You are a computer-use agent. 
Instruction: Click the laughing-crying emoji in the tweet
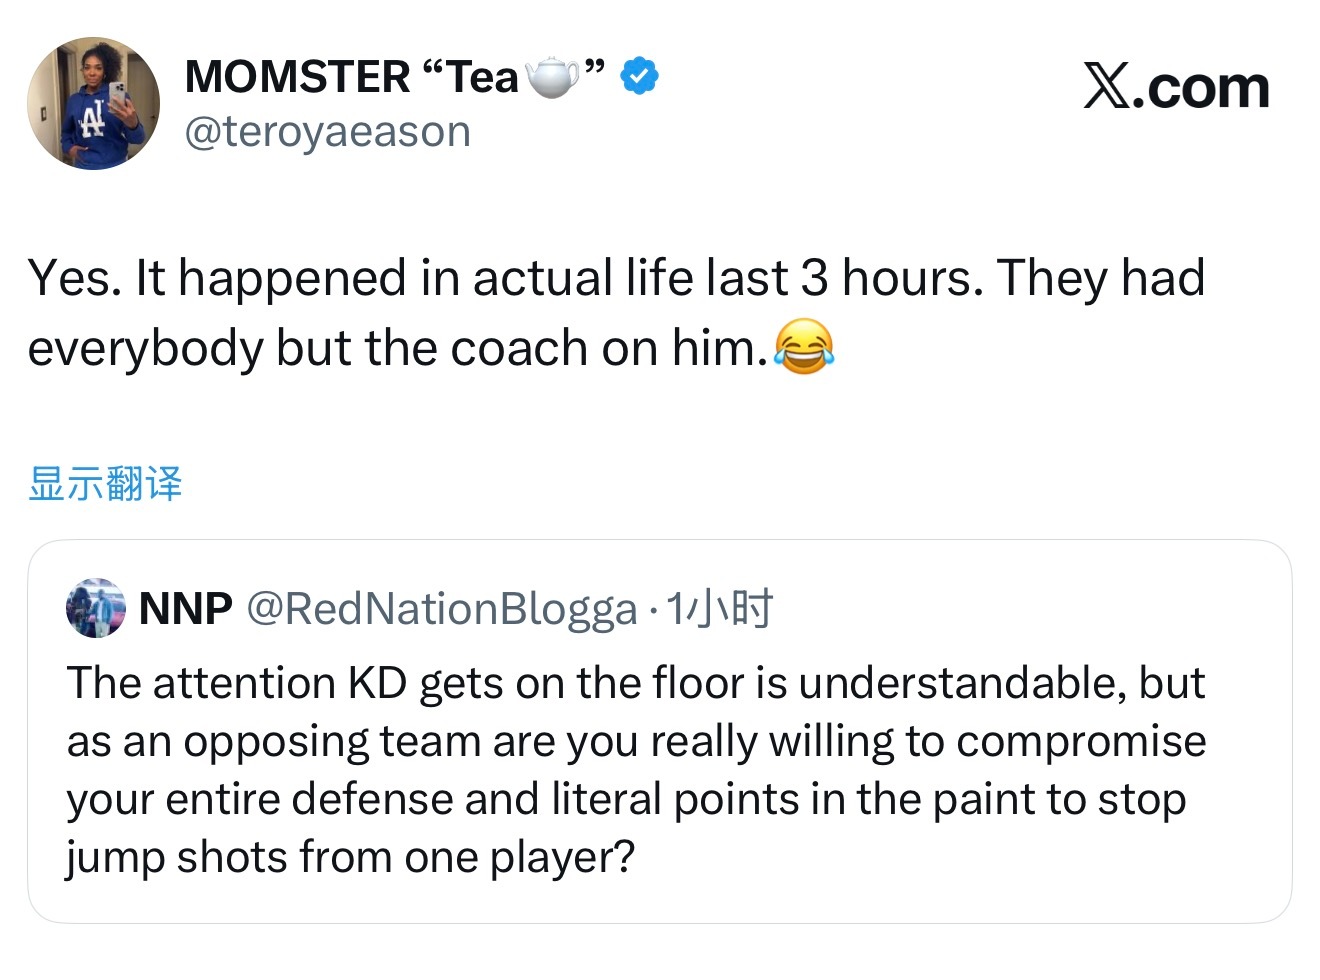click(804, 347)
